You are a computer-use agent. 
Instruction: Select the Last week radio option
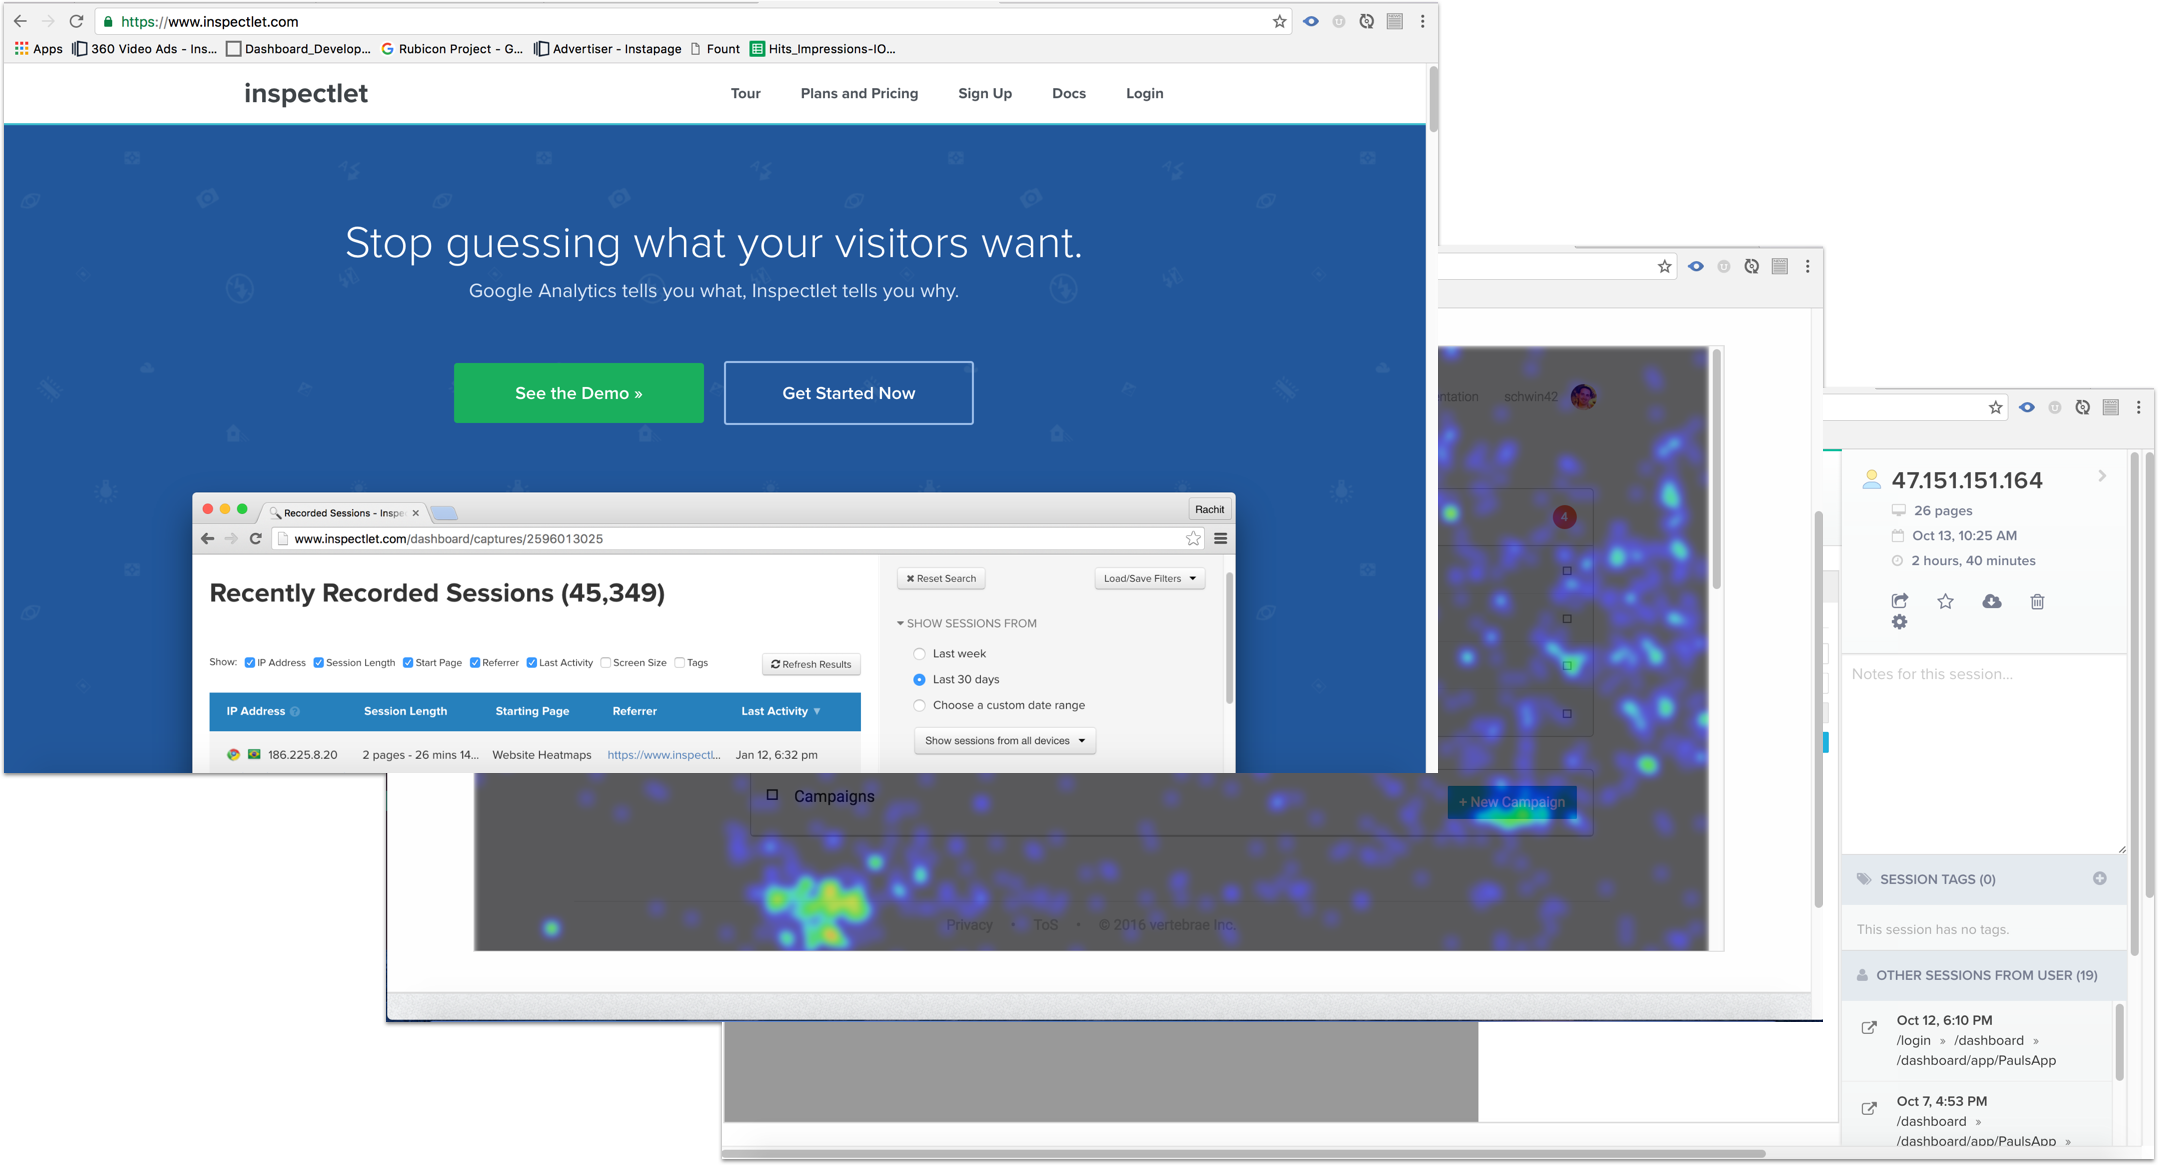(x=919, y=654)
